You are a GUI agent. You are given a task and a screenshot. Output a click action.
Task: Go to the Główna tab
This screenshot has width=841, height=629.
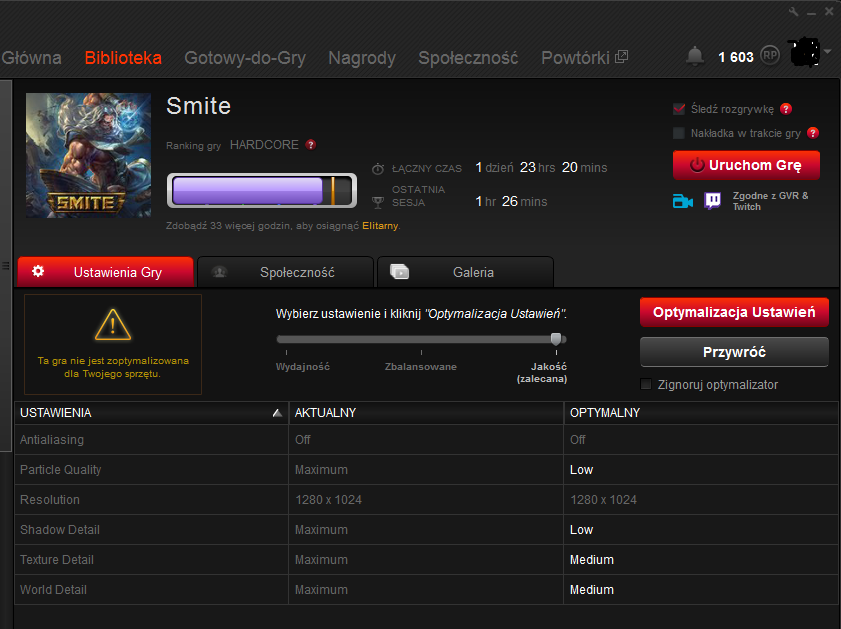tap(32, 57)
